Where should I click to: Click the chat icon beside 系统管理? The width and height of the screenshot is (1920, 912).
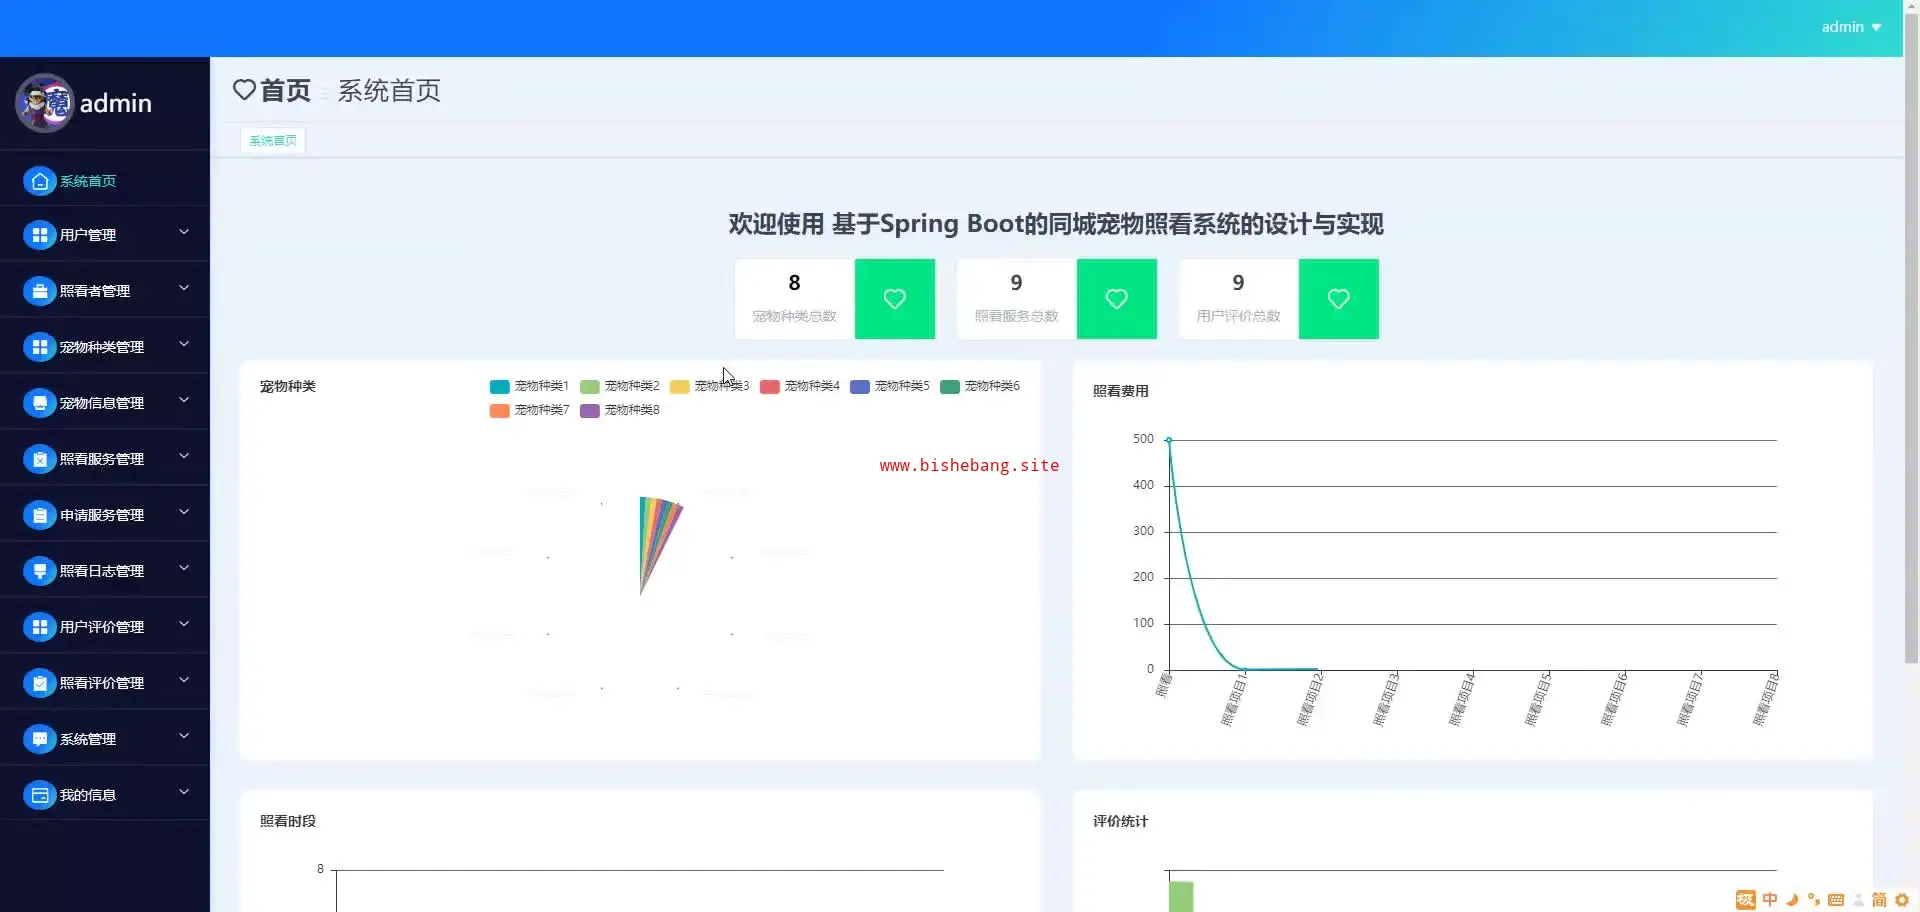(x=39, y=739)
